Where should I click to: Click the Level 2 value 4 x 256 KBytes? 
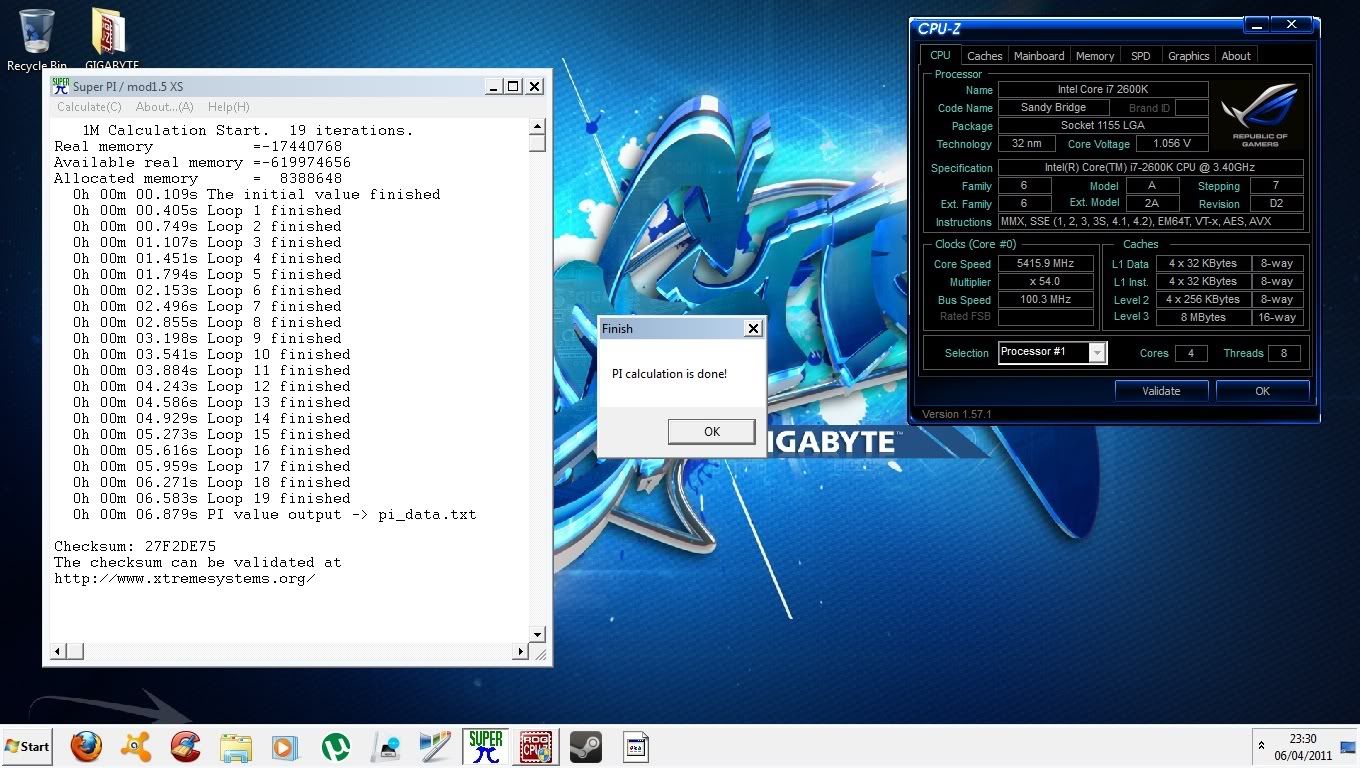(x=1203, y=300)
